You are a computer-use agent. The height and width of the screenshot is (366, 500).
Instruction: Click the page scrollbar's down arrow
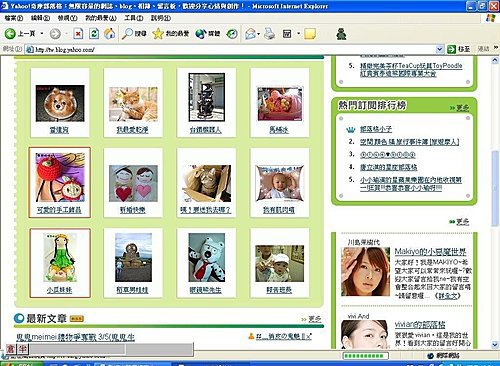tap(495, 344)
